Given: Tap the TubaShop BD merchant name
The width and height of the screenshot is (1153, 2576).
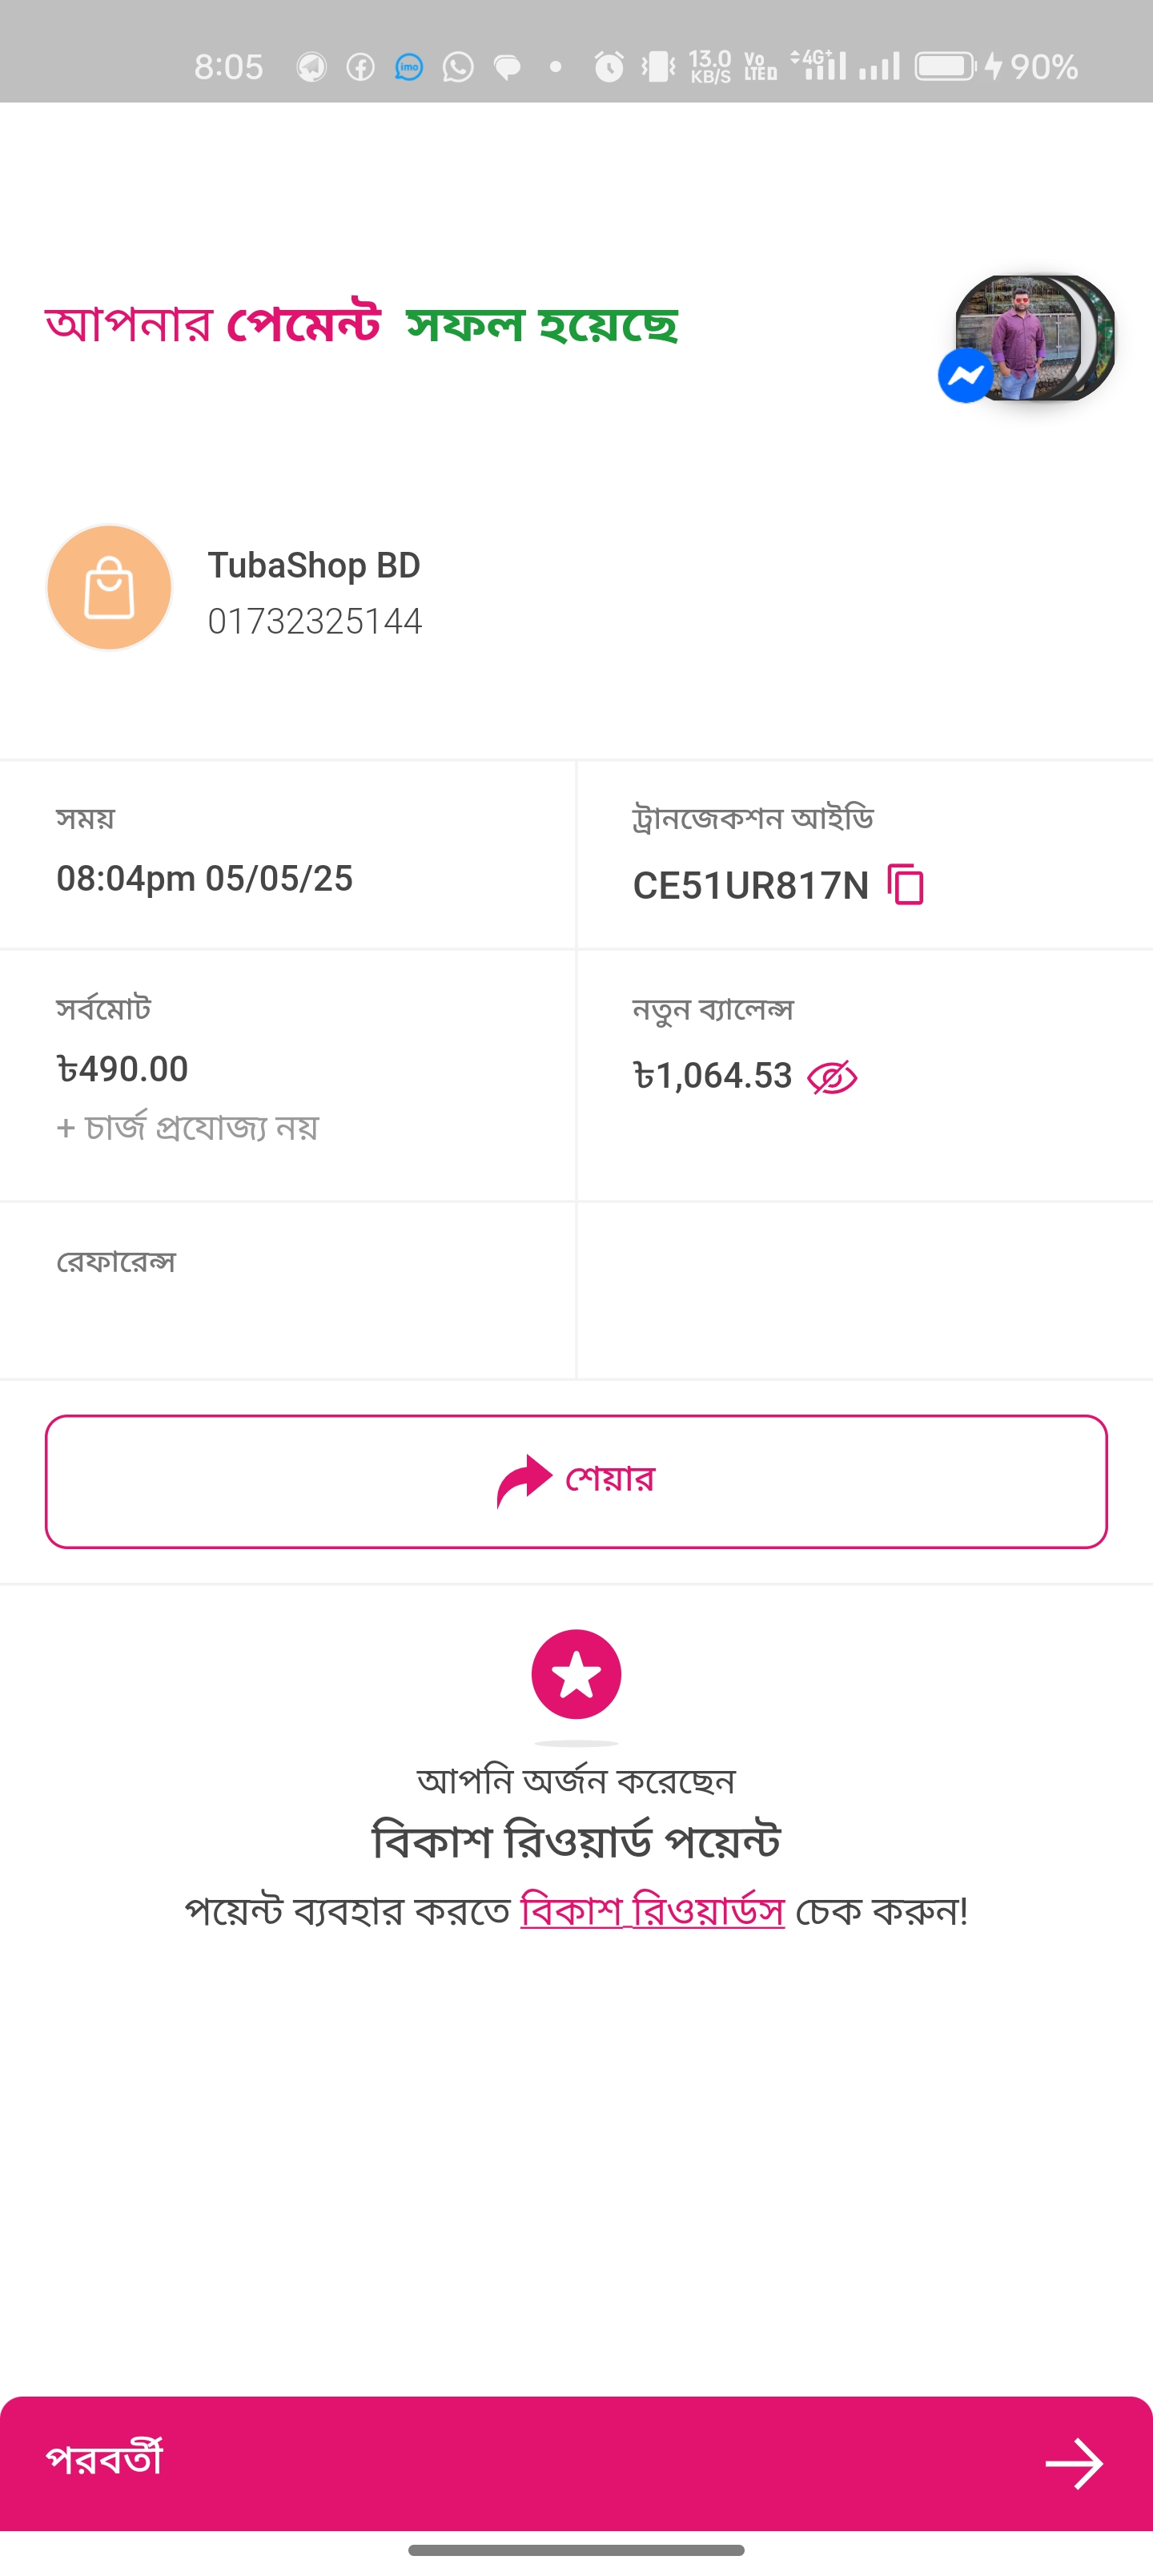Looking at the screenshot, I should 313,565.
